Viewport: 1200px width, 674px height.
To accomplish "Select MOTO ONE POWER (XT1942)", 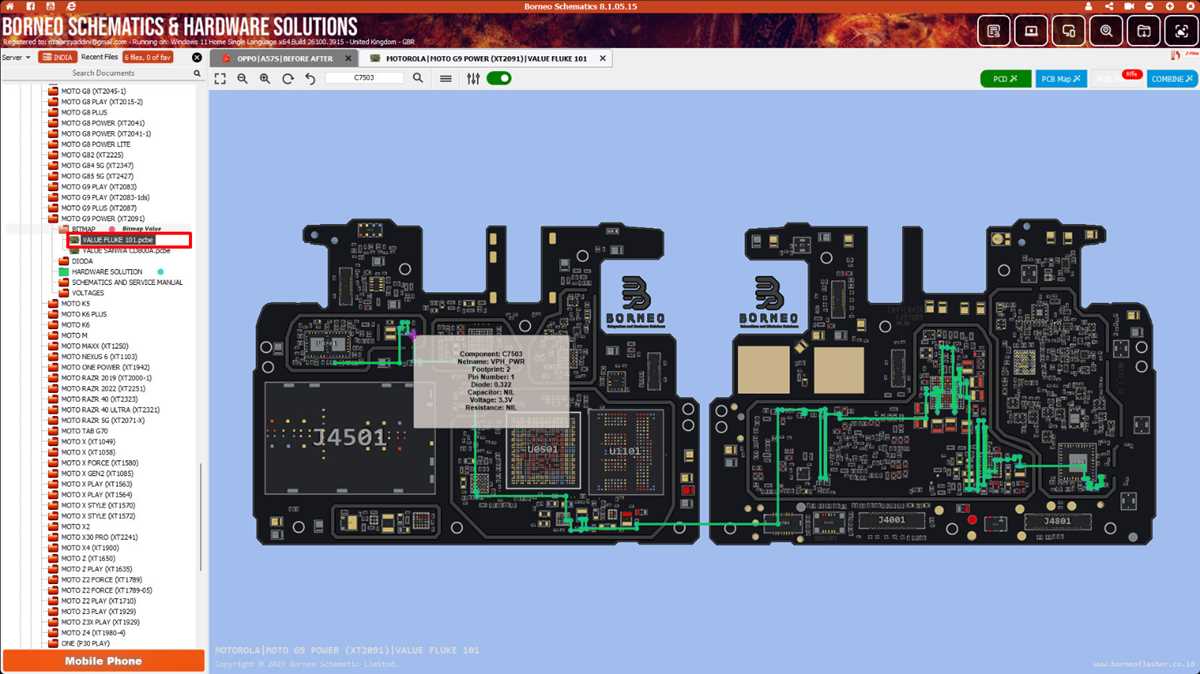I will click(x=105, y=367).
